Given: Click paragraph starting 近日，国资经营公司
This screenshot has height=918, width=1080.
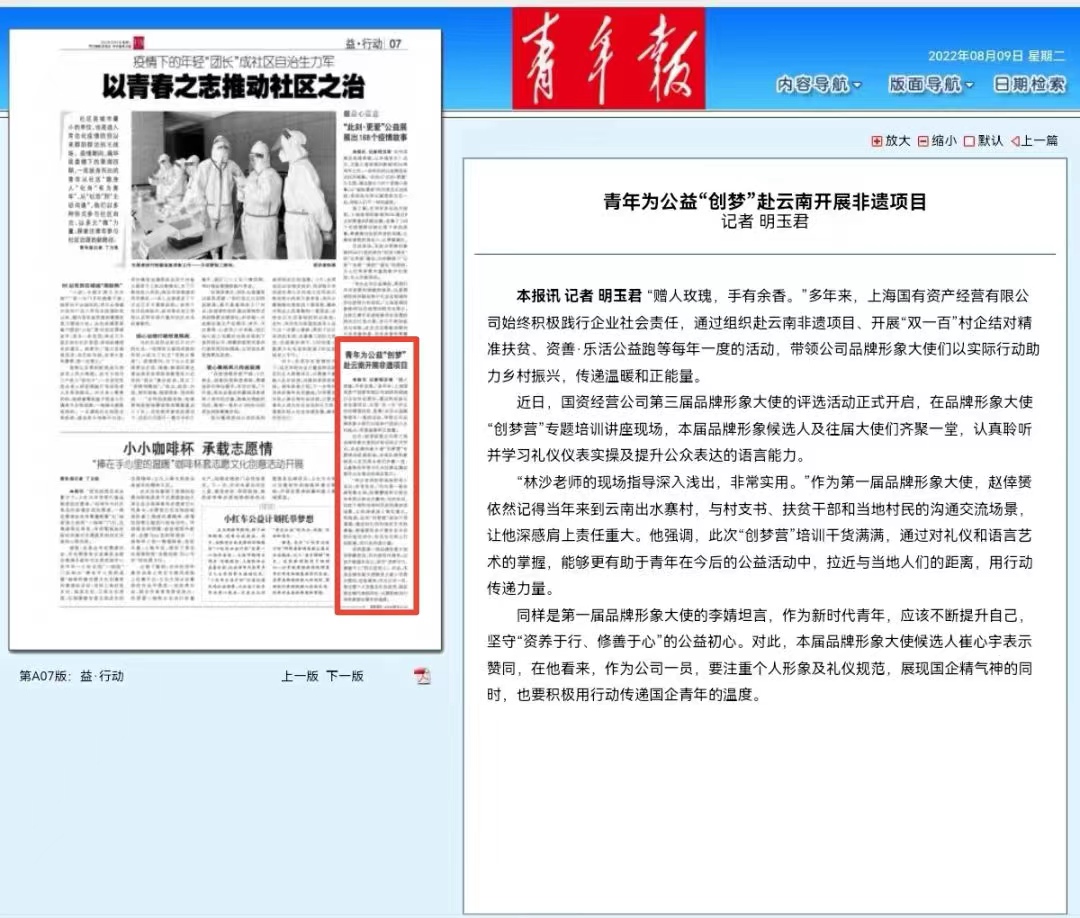Looking at the screenshot, I should [760, 428].
